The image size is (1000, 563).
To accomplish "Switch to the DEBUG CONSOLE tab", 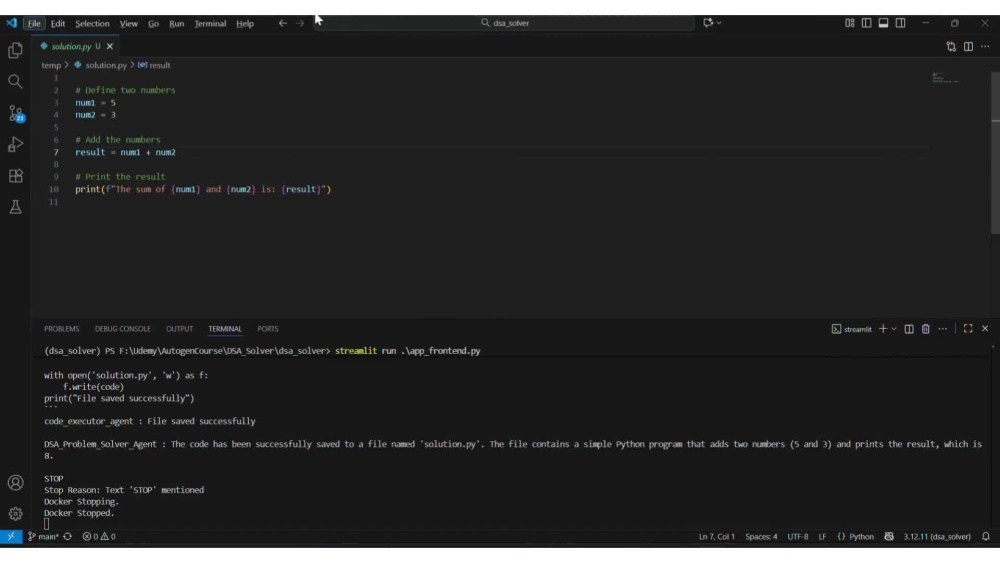I will 122,329.
